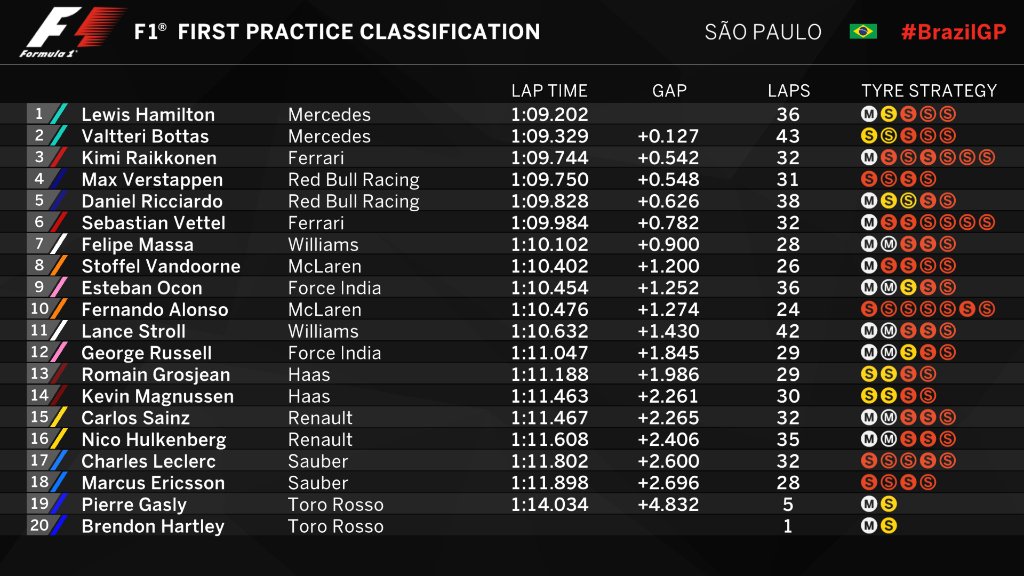
Task: Click Ferrari red stripe next to Kimi Raikkonen
Action: (x=59, y=157)
